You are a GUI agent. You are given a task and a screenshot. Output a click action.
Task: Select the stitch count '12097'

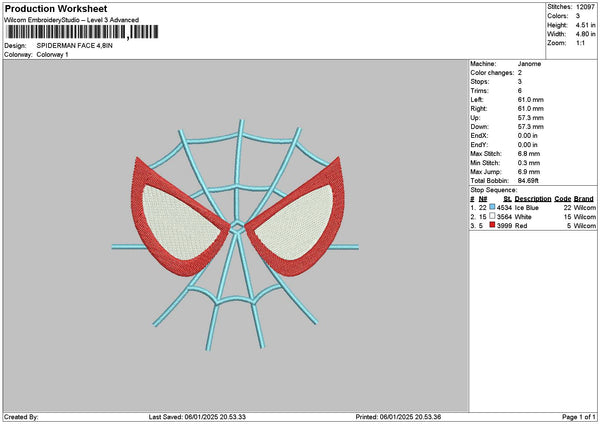pyautogui.click(x=585, y=7)
